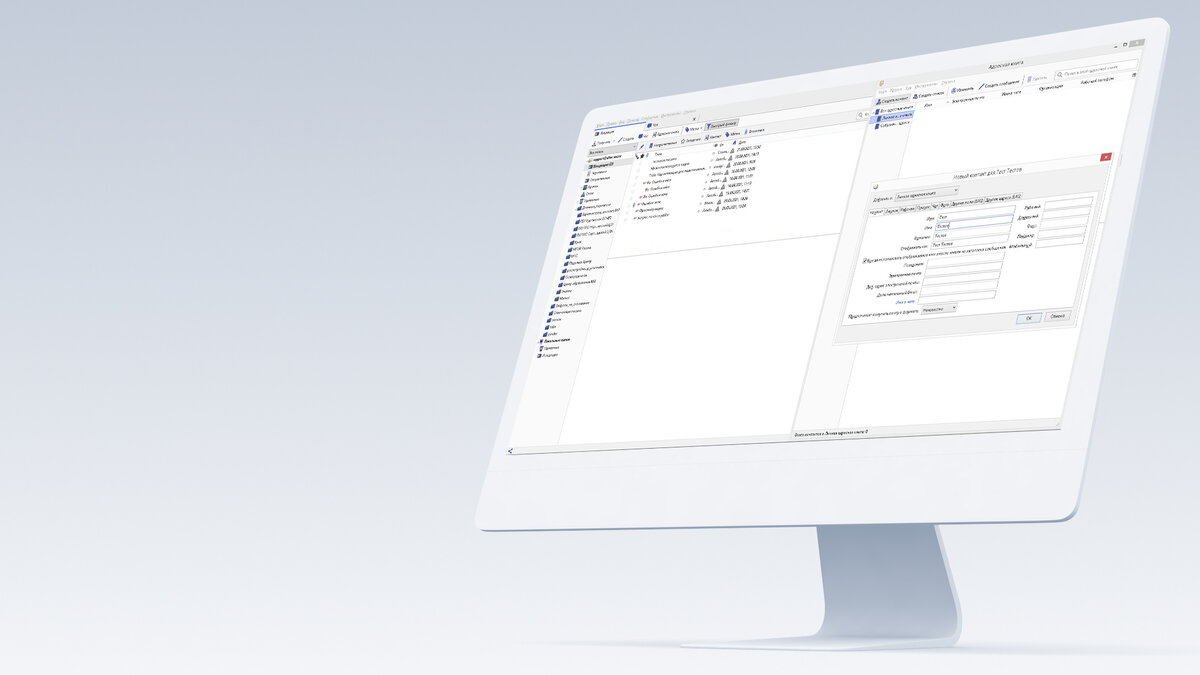Click 'Изменить' in Address Book toolbar

click(x=963, y=89)
